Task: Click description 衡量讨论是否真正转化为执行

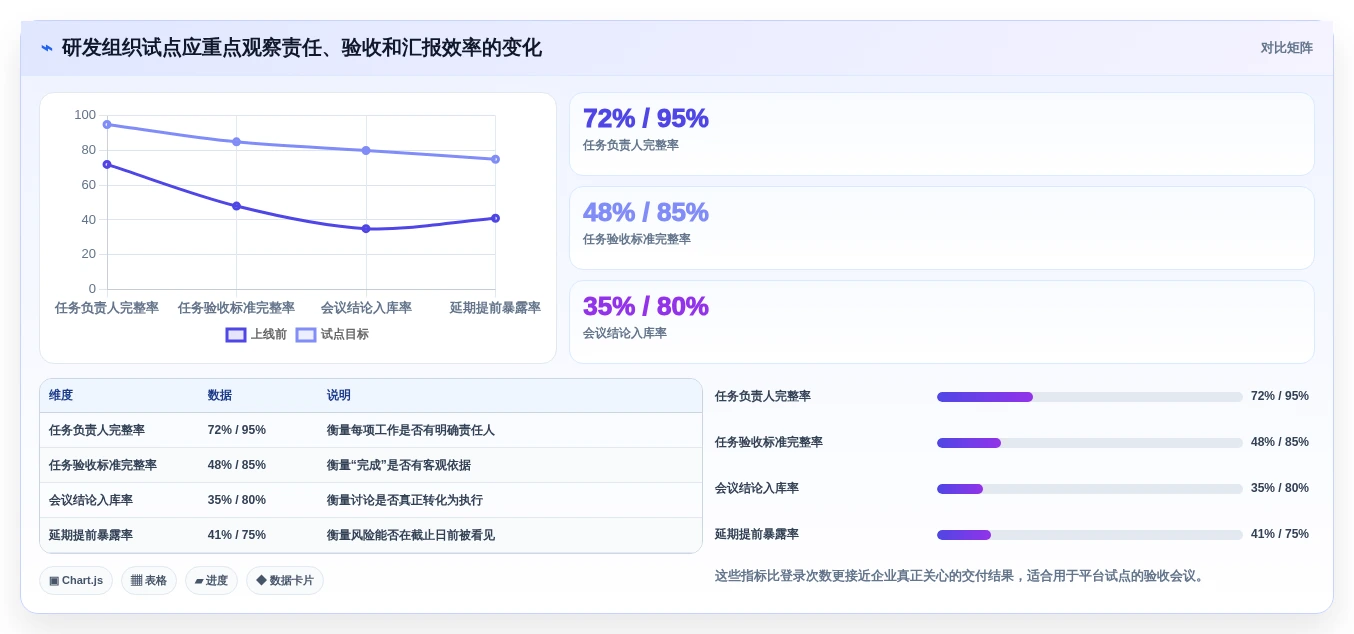Action: click(405, 501)
